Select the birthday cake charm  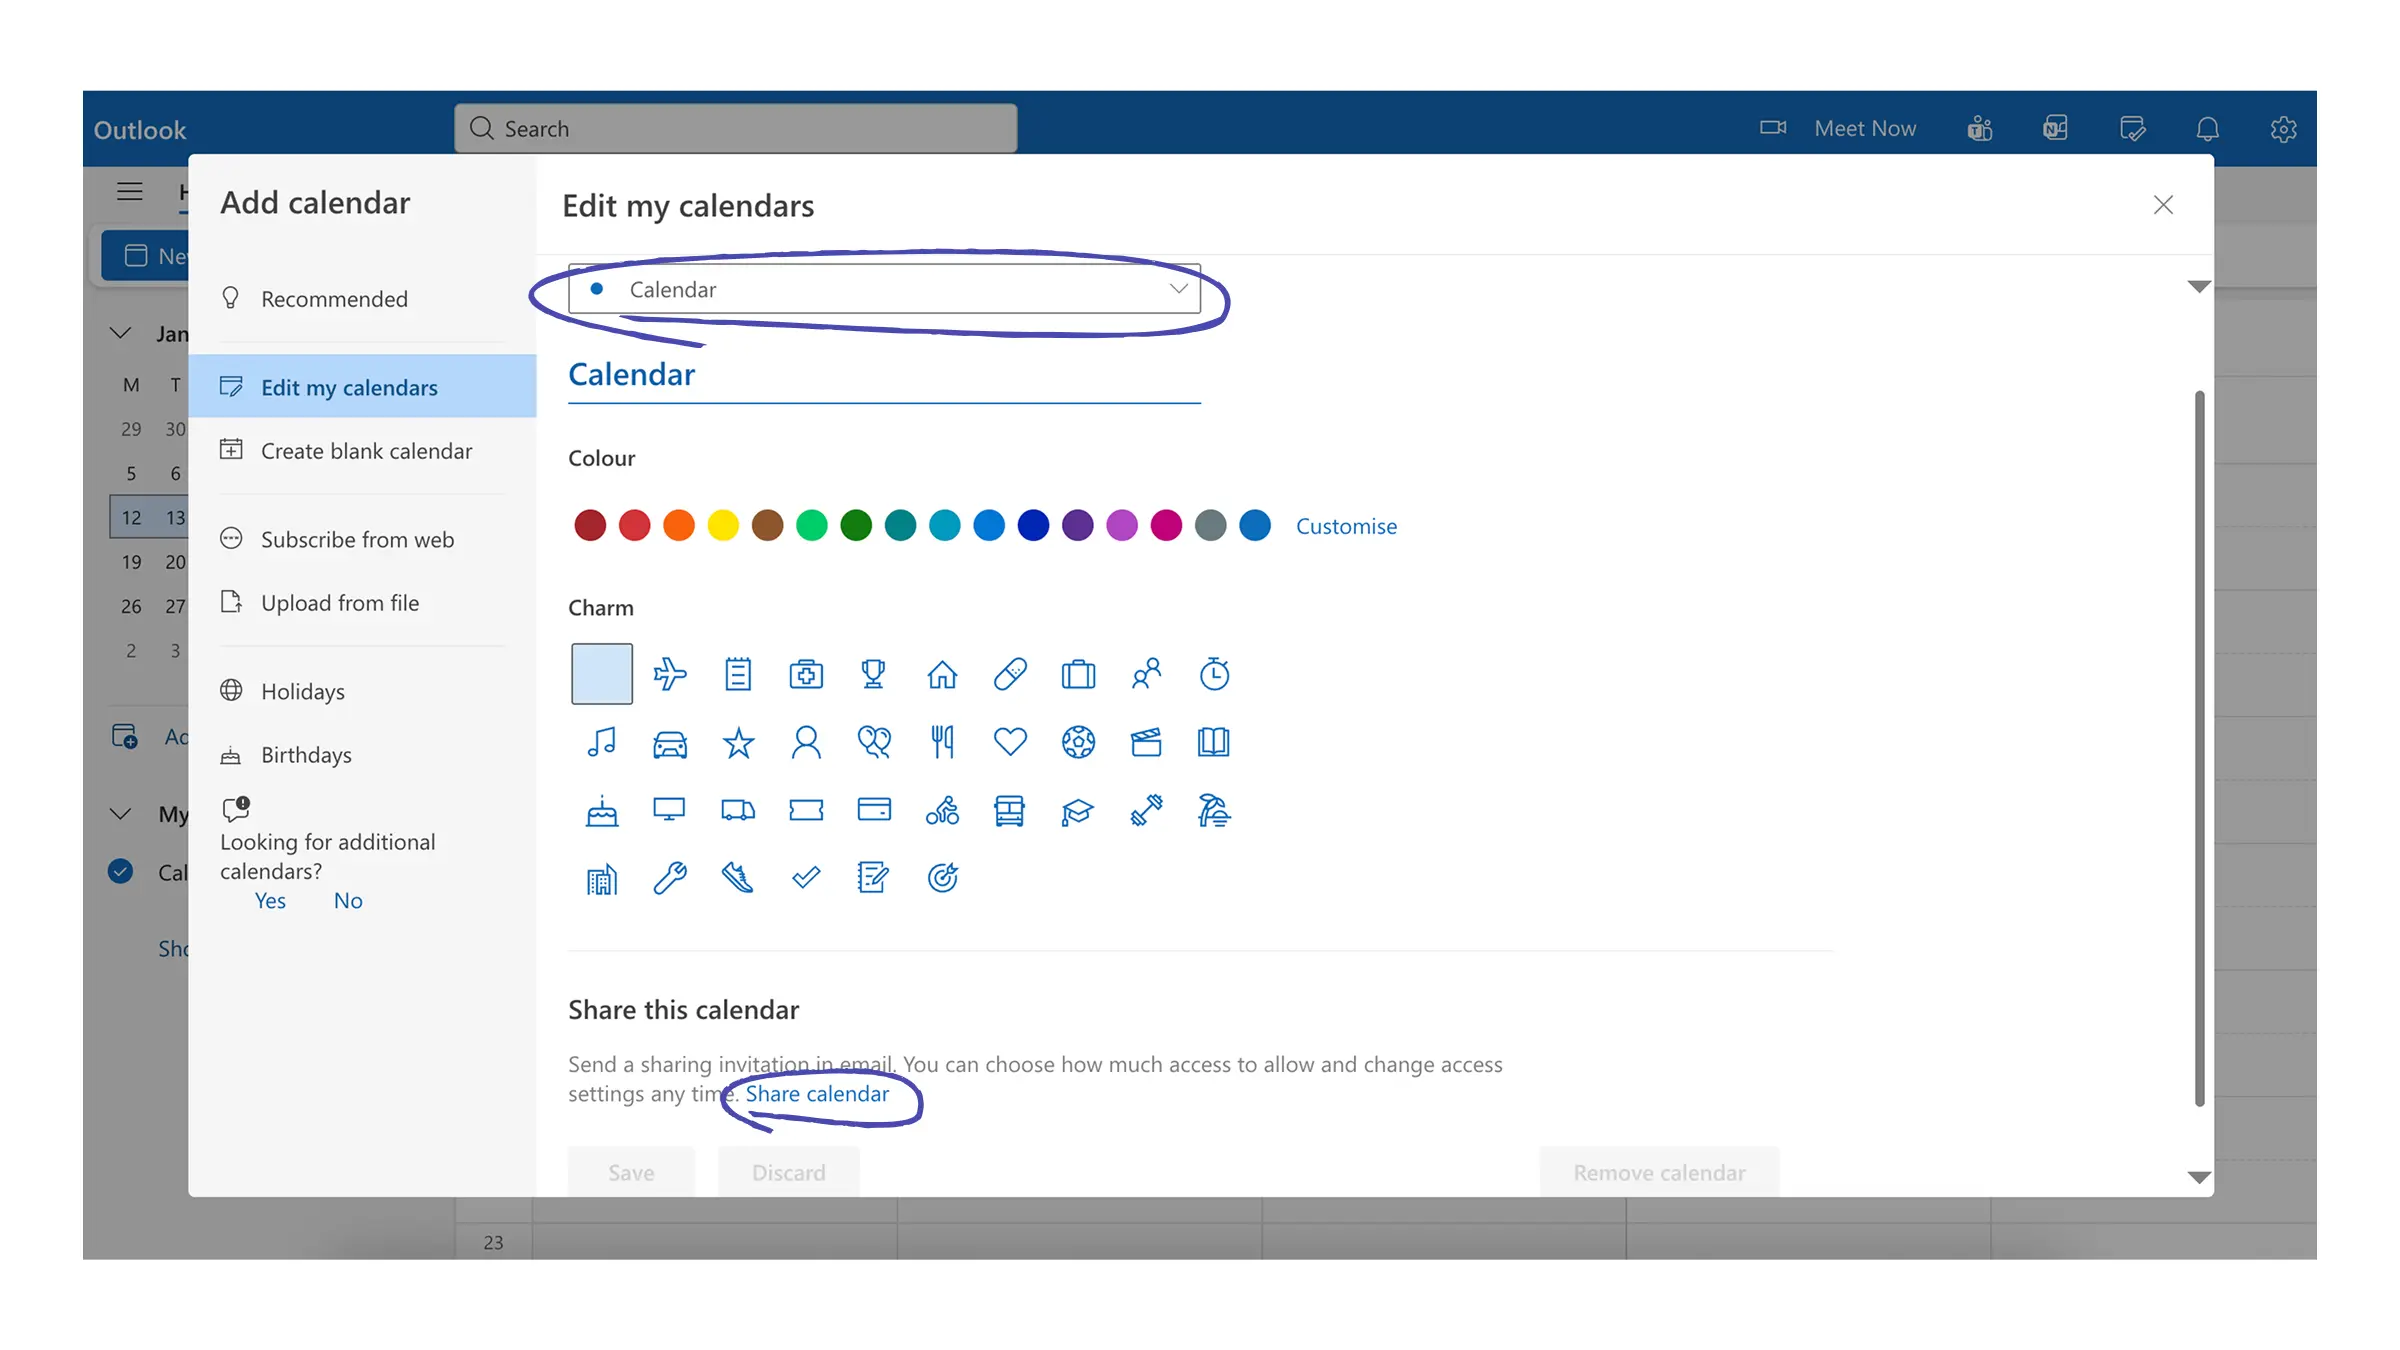click(x=602, y=810)
